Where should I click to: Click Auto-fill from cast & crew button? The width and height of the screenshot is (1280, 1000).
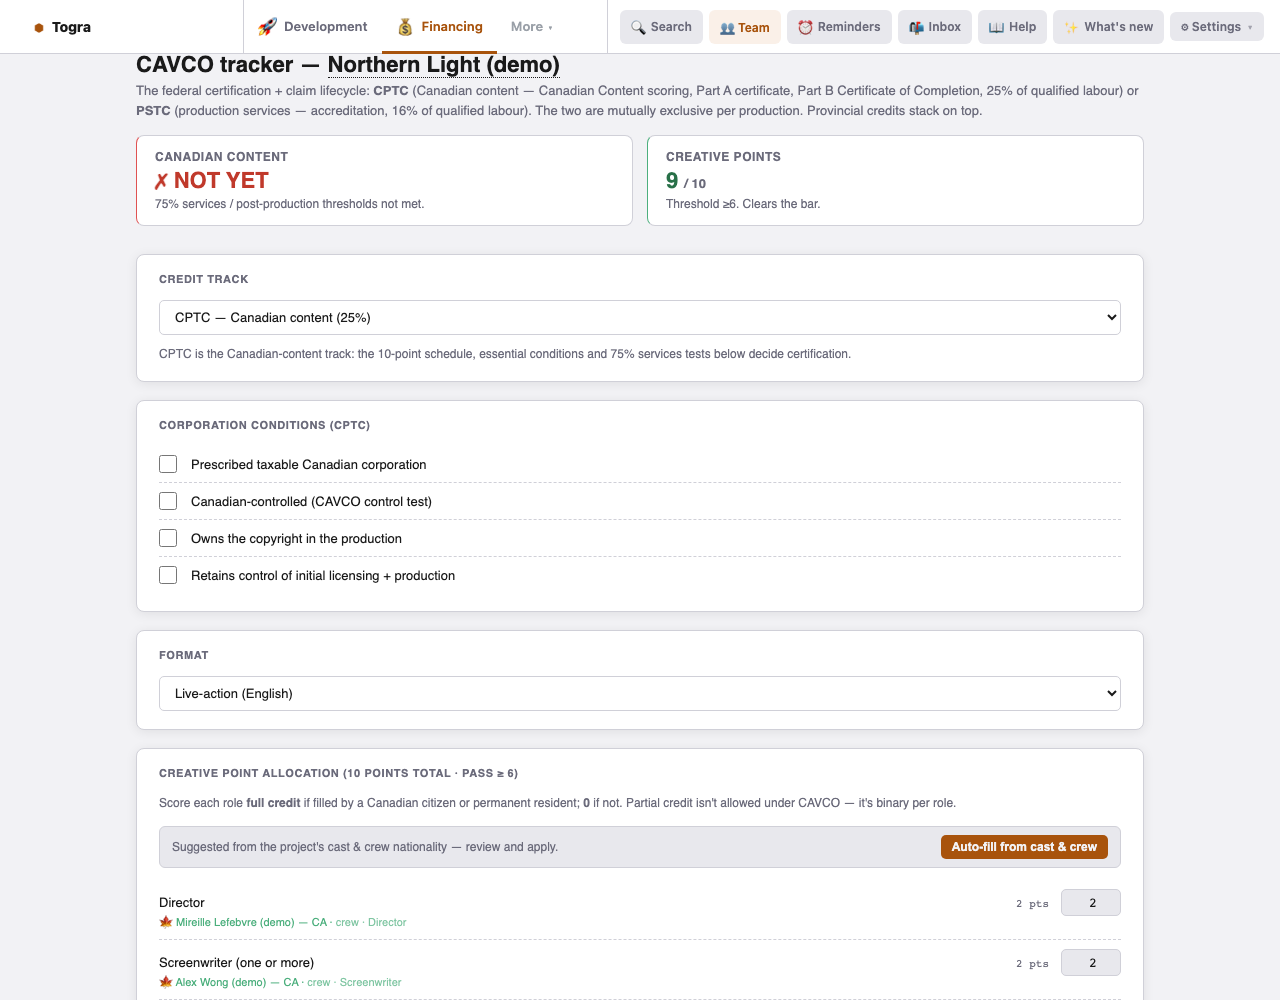tap(1024, 847)
